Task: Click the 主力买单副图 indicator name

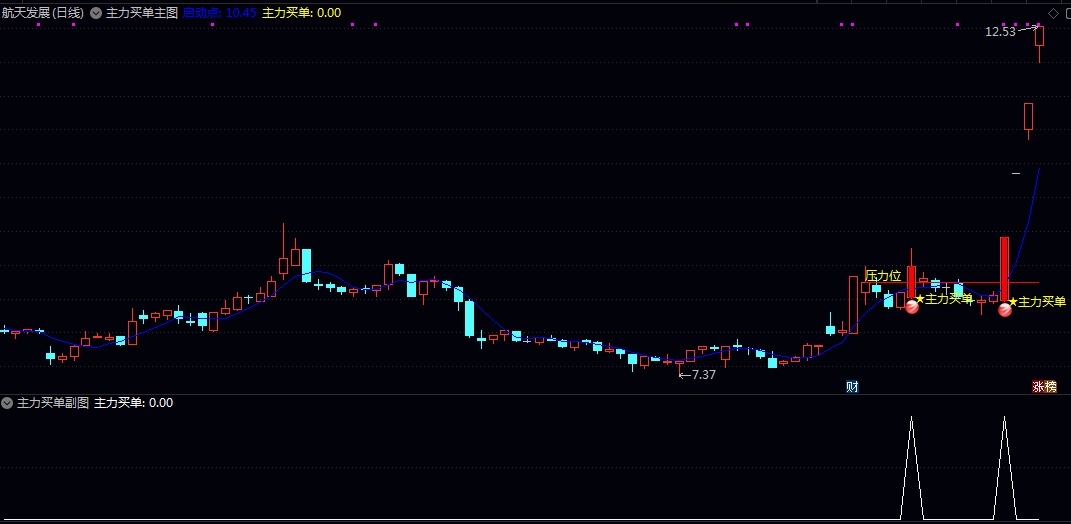Action: (53, 403)
